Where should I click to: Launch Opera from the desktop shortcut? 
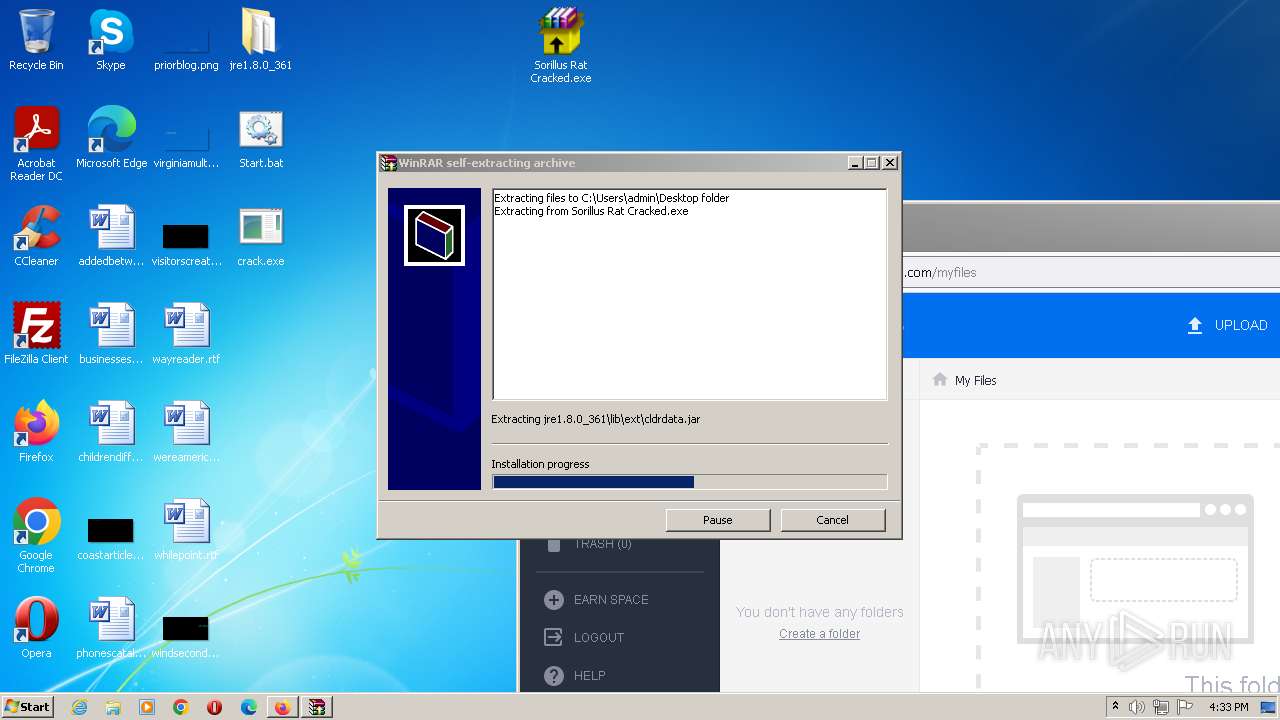pos(36,628)
